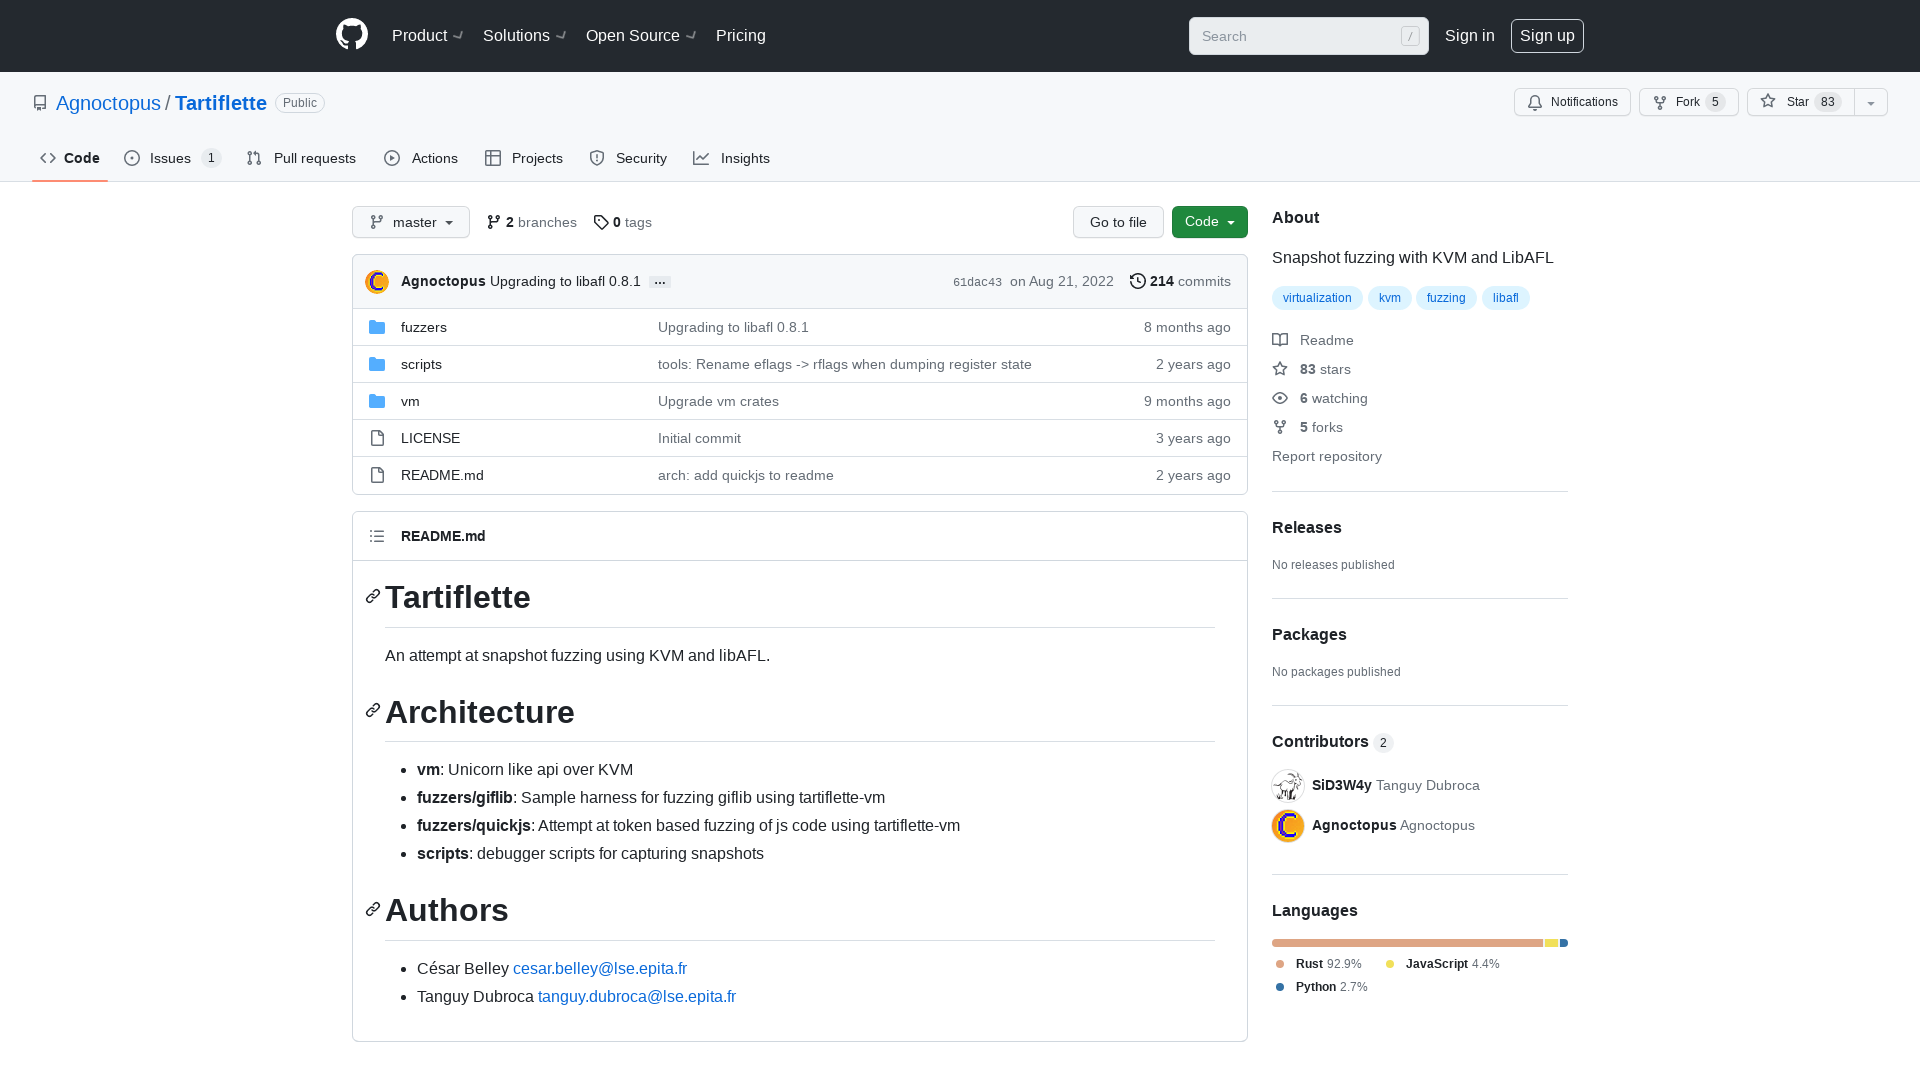
Task: Click the Notifications button
Action: click(x=1572, y=102)
